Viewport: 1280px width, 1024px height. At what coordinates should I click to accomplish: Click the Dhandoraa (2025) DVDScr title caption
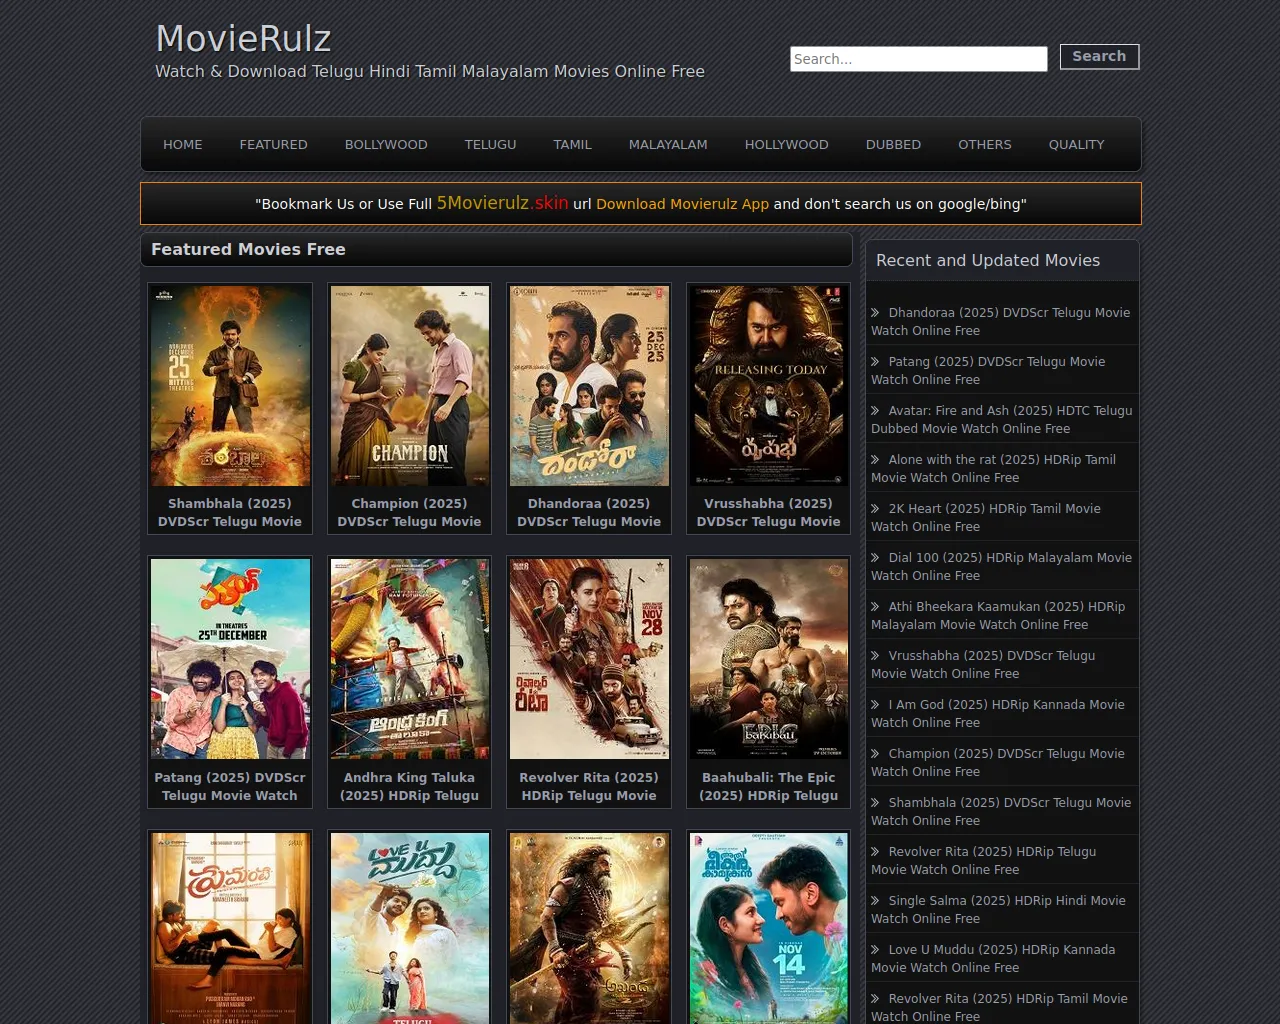coord(589,512)
